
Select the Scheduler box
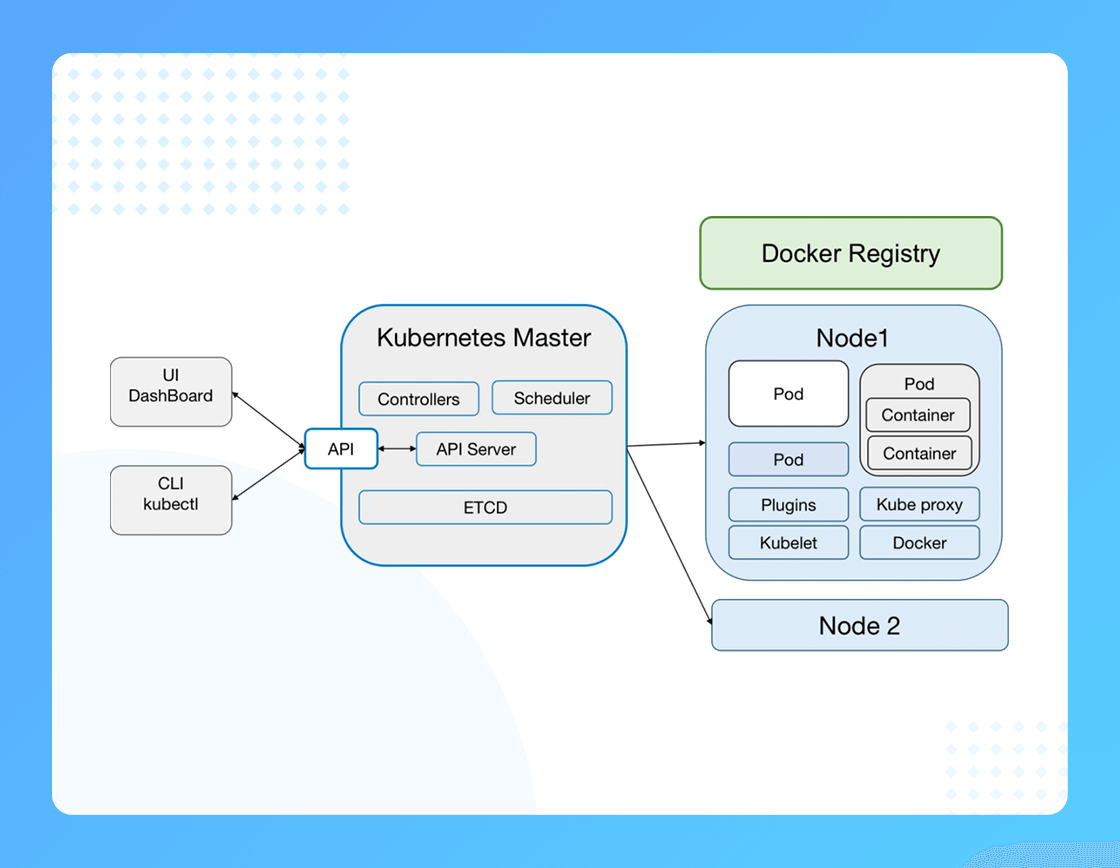point(551,398)
